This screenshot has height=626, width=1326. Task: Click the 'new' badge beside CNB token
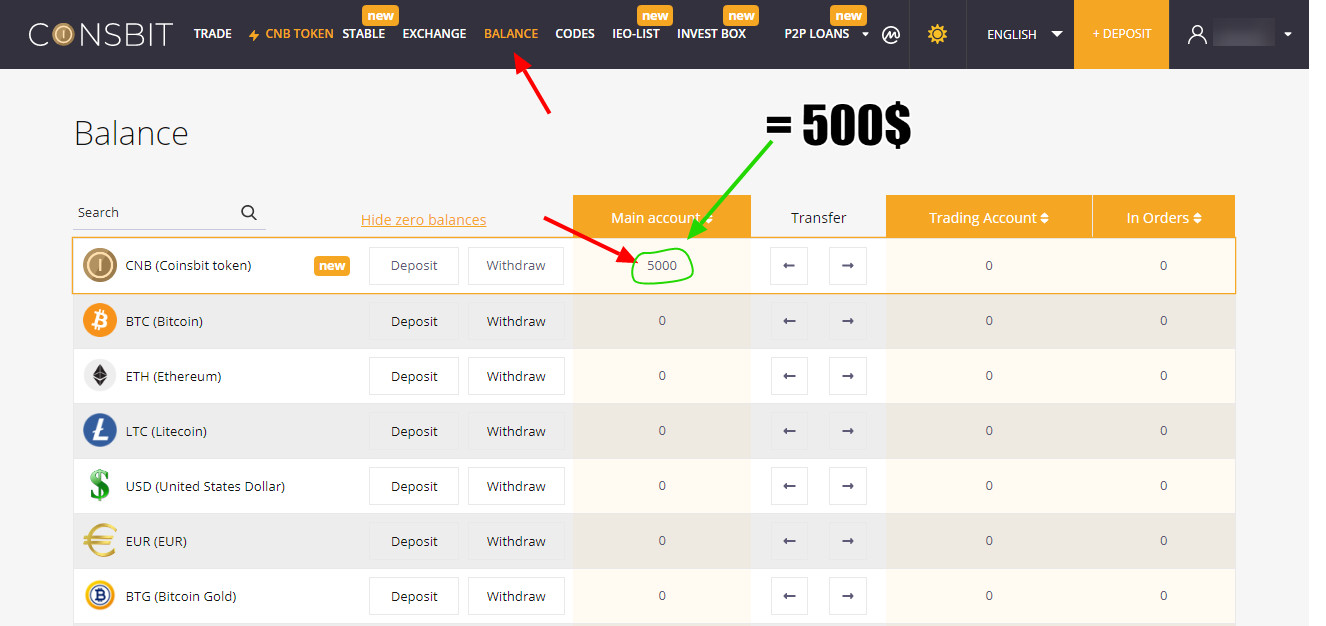point(332,266)
